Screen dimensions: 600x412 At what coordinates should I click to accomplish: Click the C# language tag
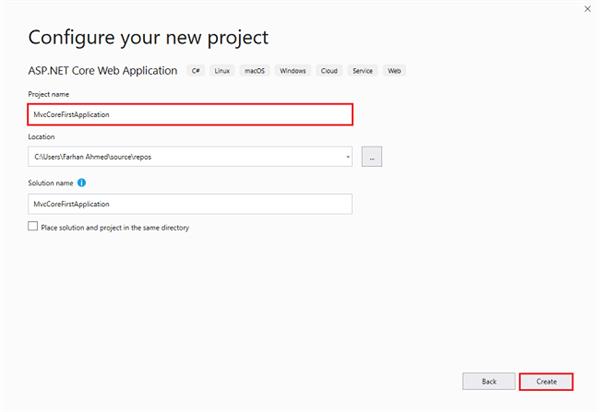(196, 71)
